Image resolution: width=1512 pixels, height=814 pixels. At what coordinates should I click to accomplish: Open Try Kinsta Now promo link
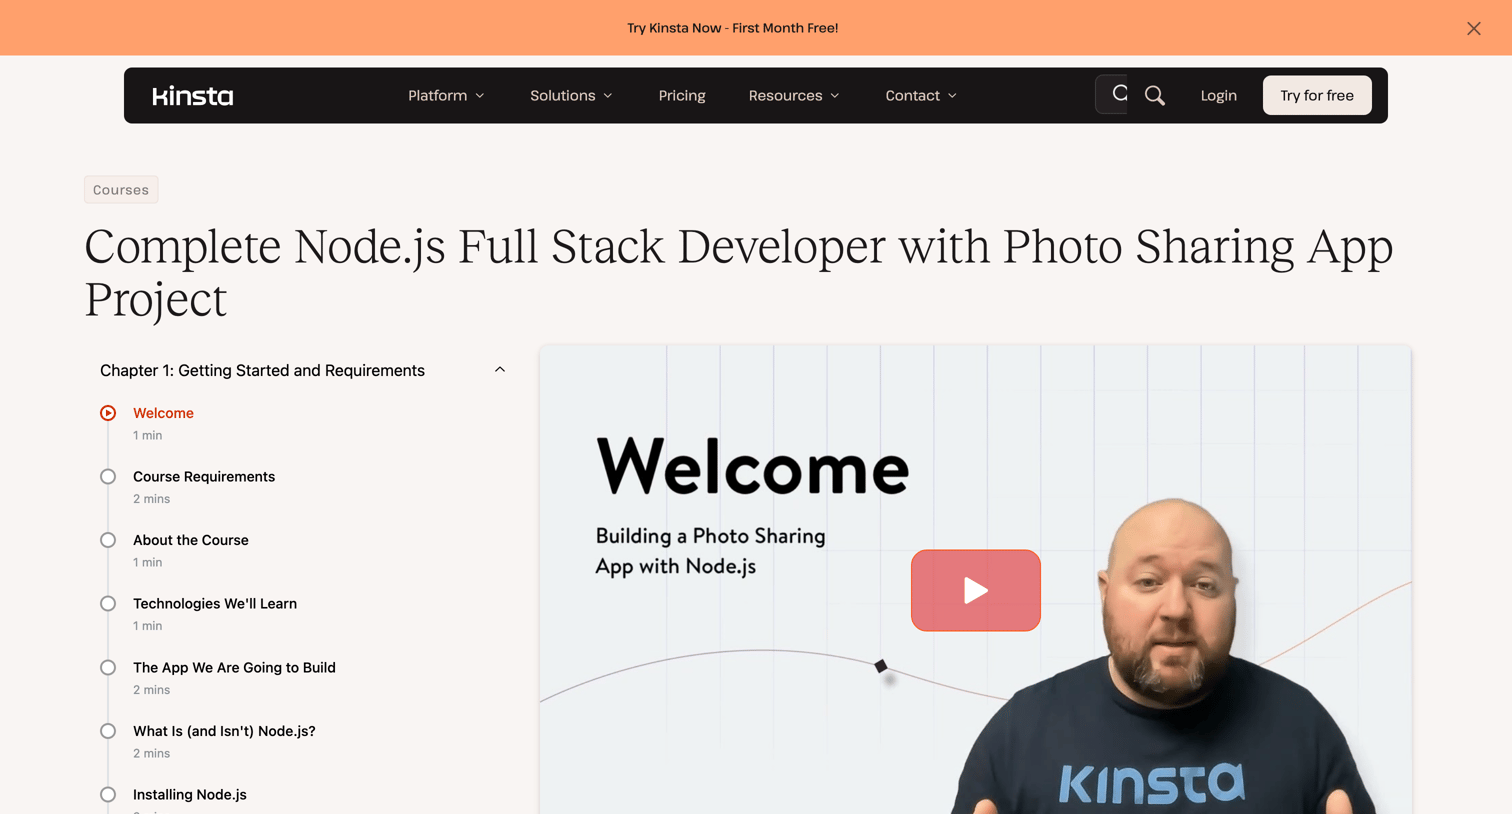click(x=733, y=28)
